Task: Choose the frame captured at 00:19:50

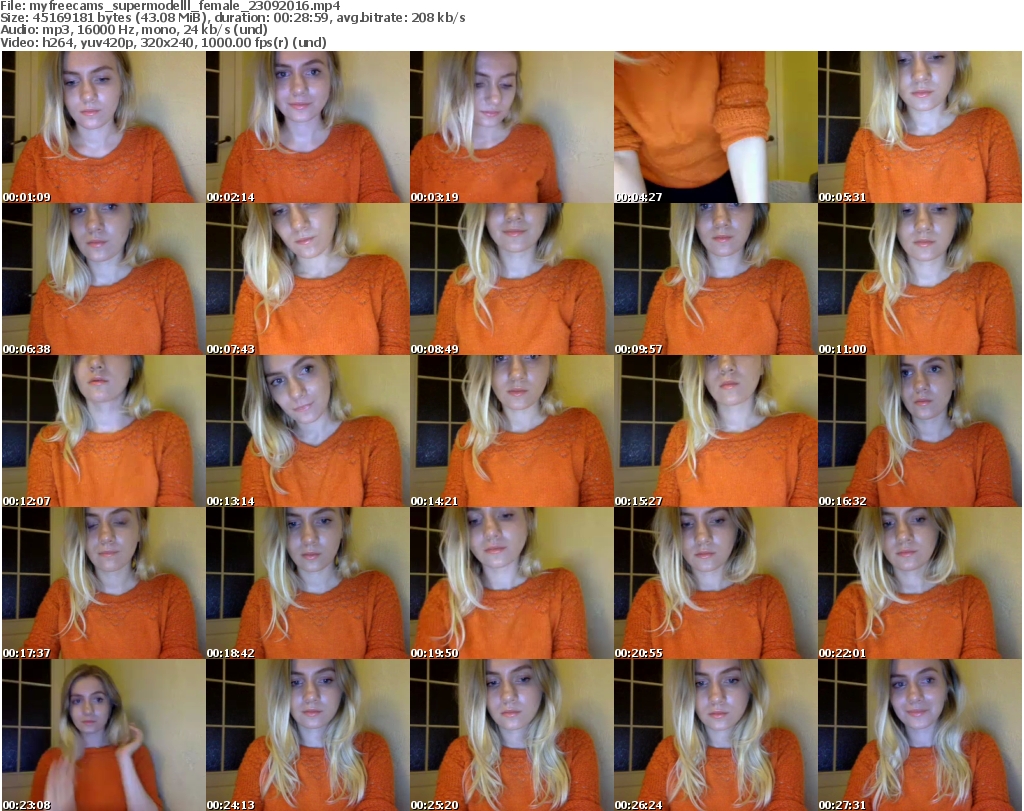Action: [511, 583]
